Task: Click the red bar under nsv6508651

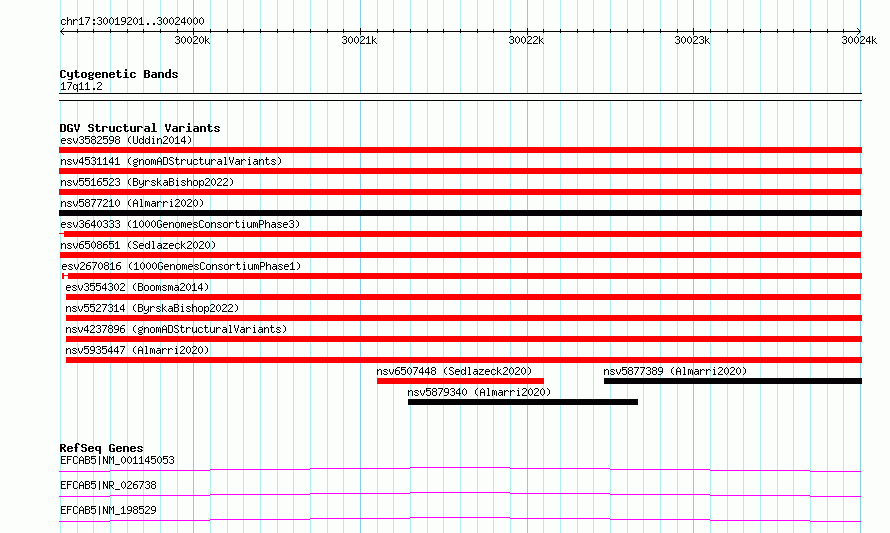Action: 460,255
